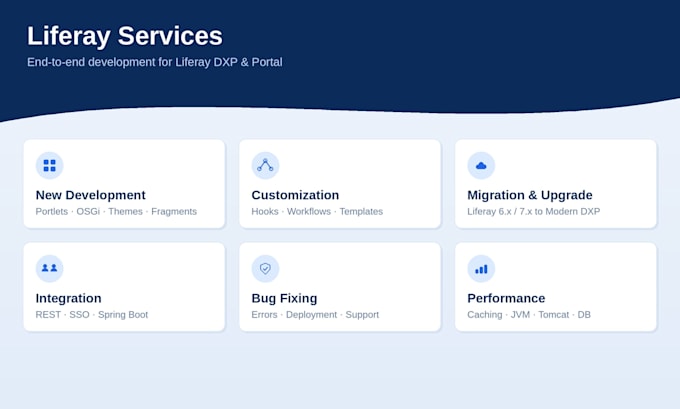Click the New Development grid icon

click(x=49, y=165)
